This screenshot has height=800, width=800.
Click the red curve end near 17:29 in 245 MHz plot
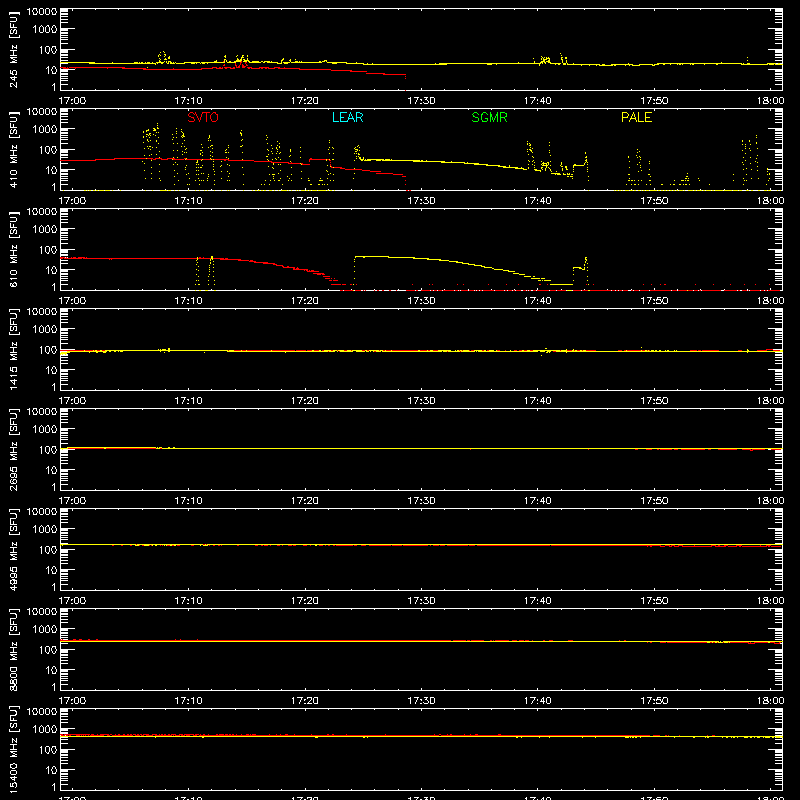point(405,77)
